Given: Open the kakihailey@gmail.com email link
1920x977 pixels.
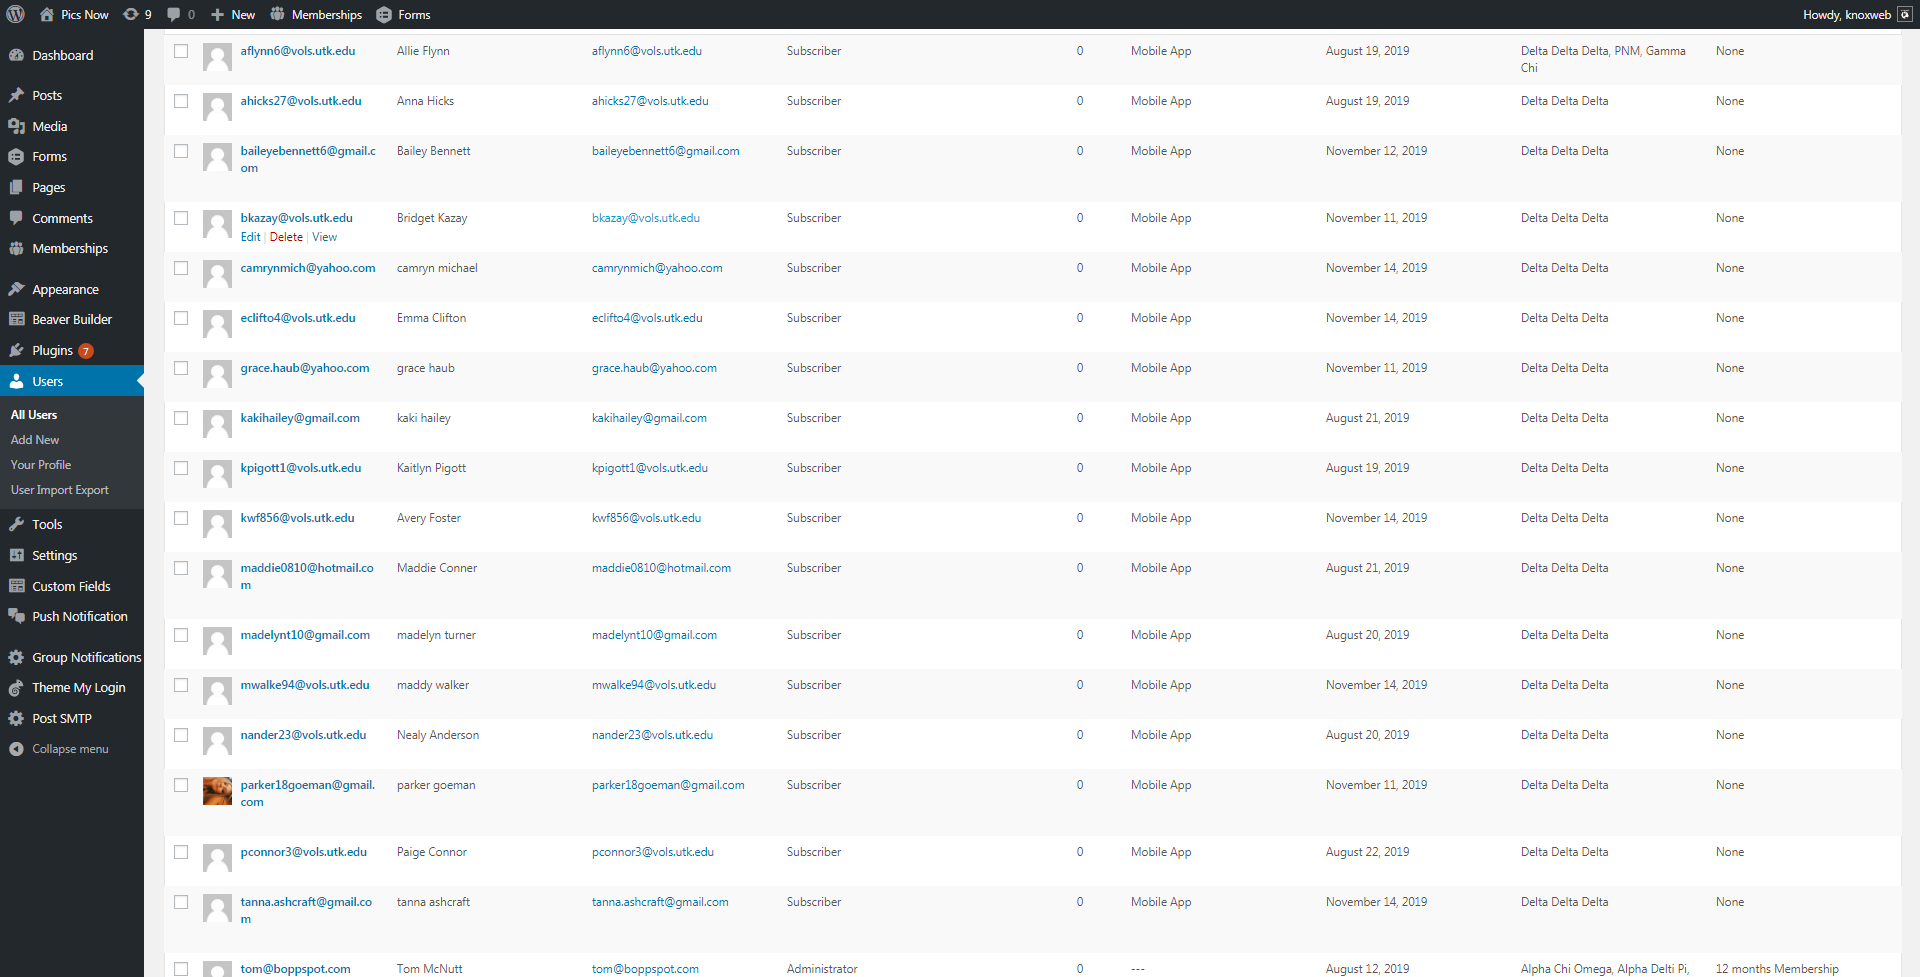Looking at the screenshot, I should (x=649, y=418).
